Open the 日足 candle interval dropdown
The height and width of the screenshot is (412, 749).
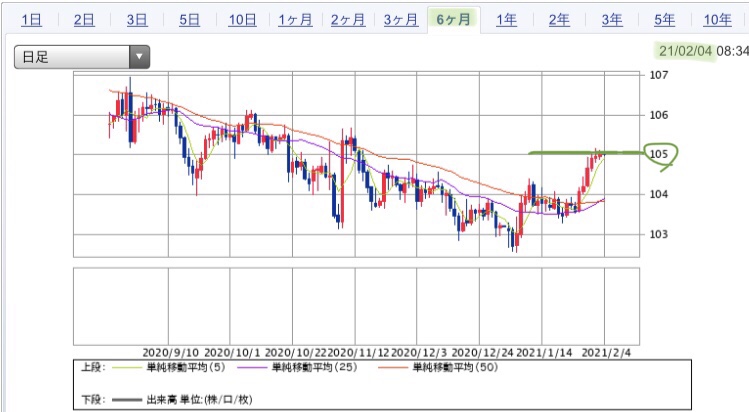point(82,57)
